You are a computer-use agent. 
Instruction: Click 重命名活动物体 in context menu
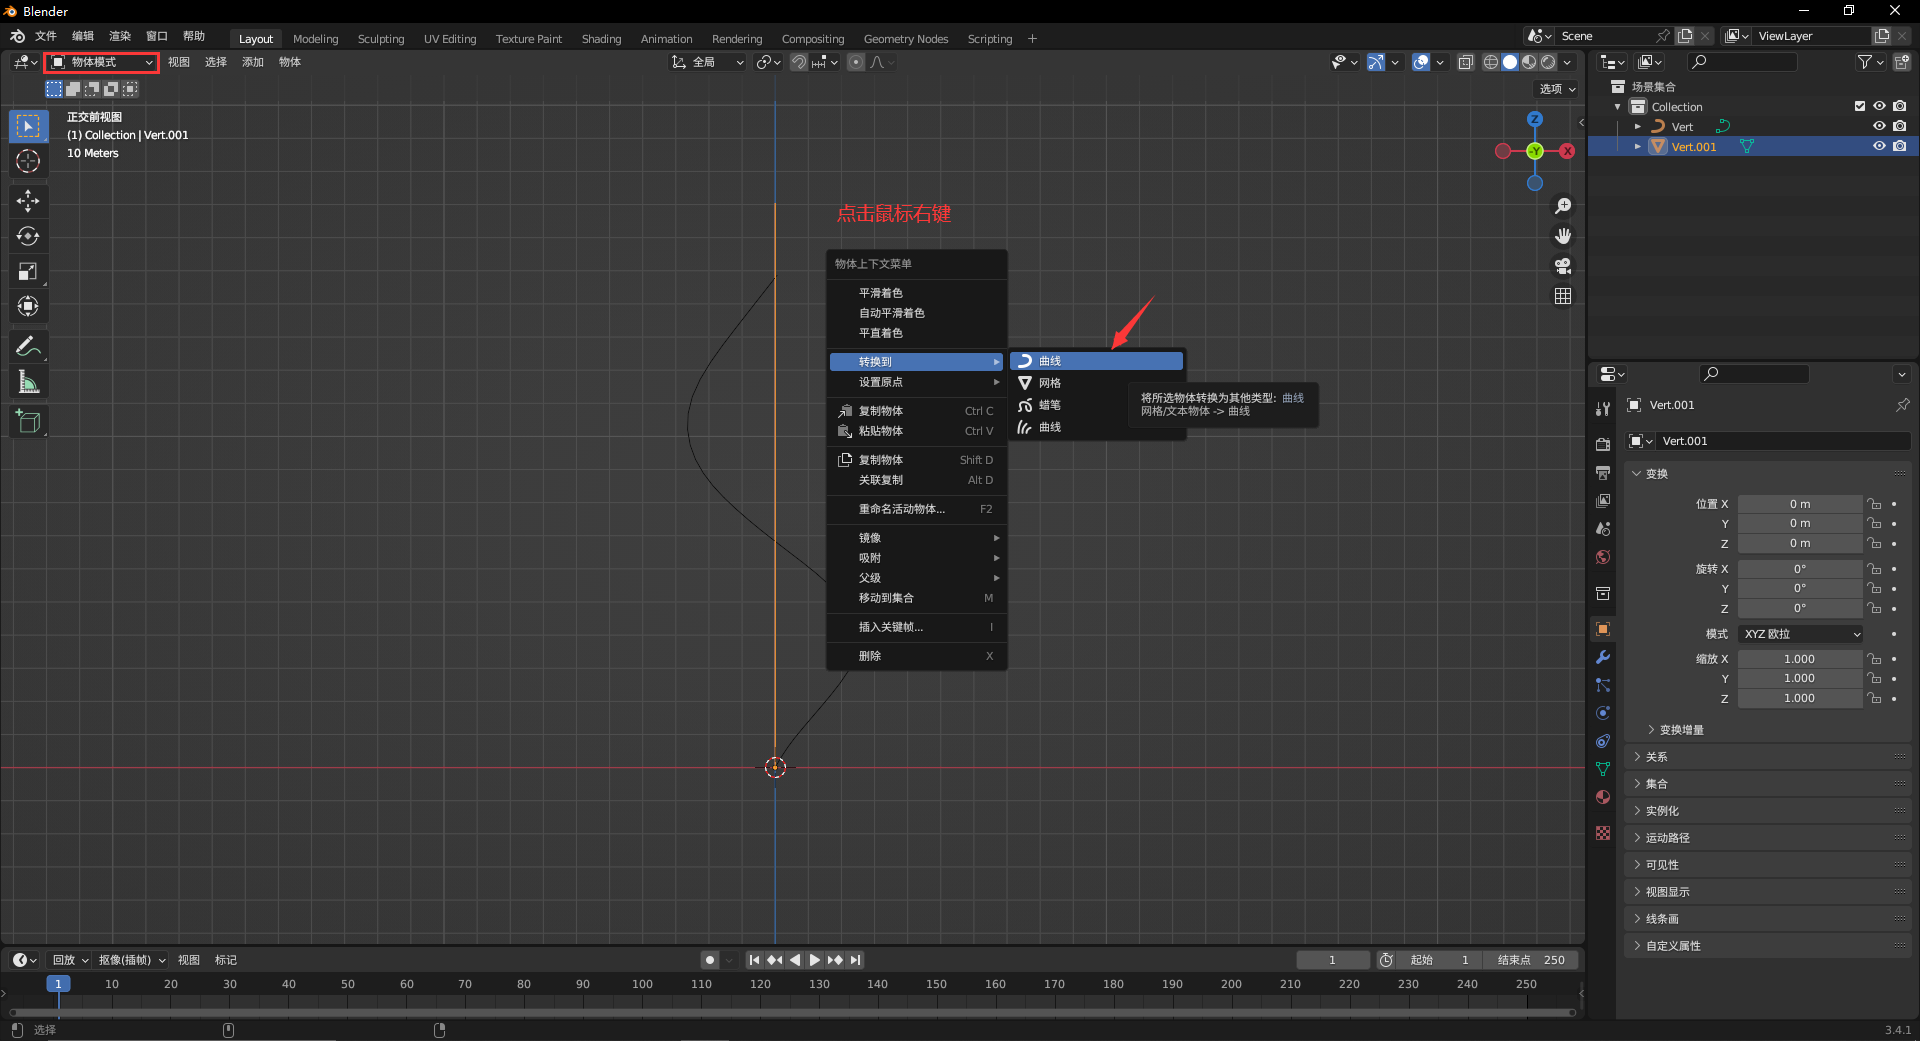coord(901,509)
